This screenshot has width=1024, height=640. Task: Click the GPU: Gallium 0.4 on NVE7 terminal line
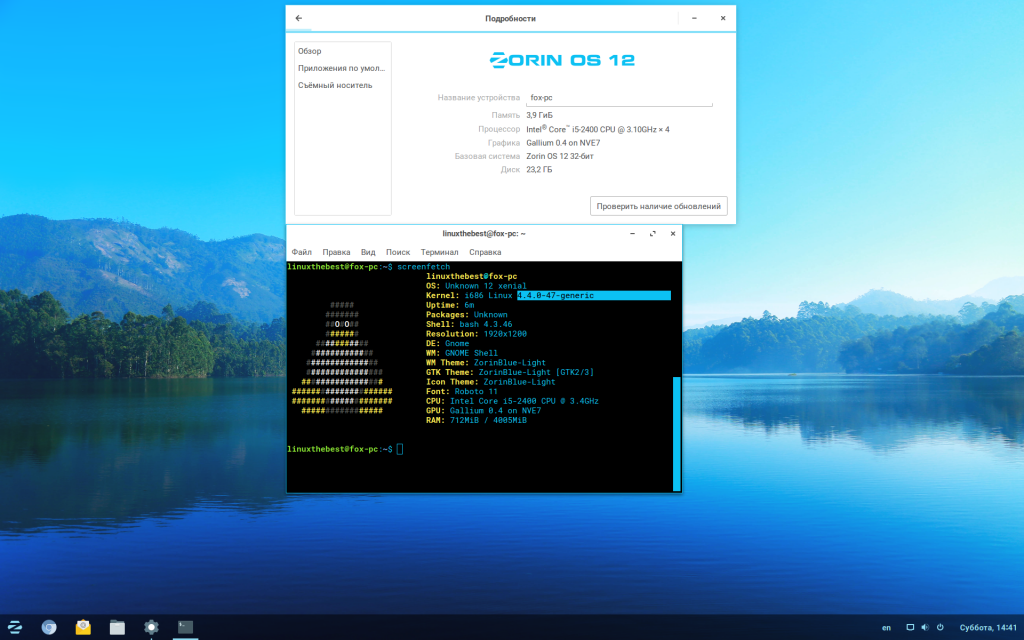tap(483, 410)
